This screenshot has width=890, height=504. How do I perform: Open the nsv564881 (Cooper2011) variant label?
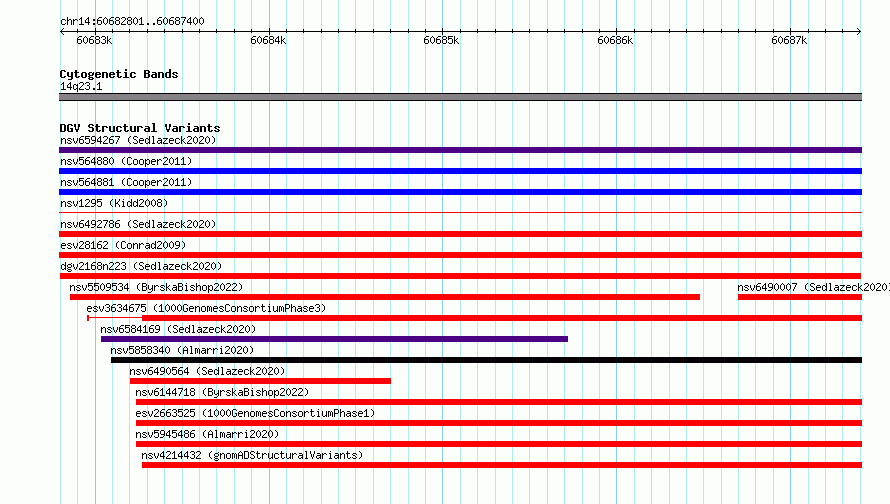(126, 182)
